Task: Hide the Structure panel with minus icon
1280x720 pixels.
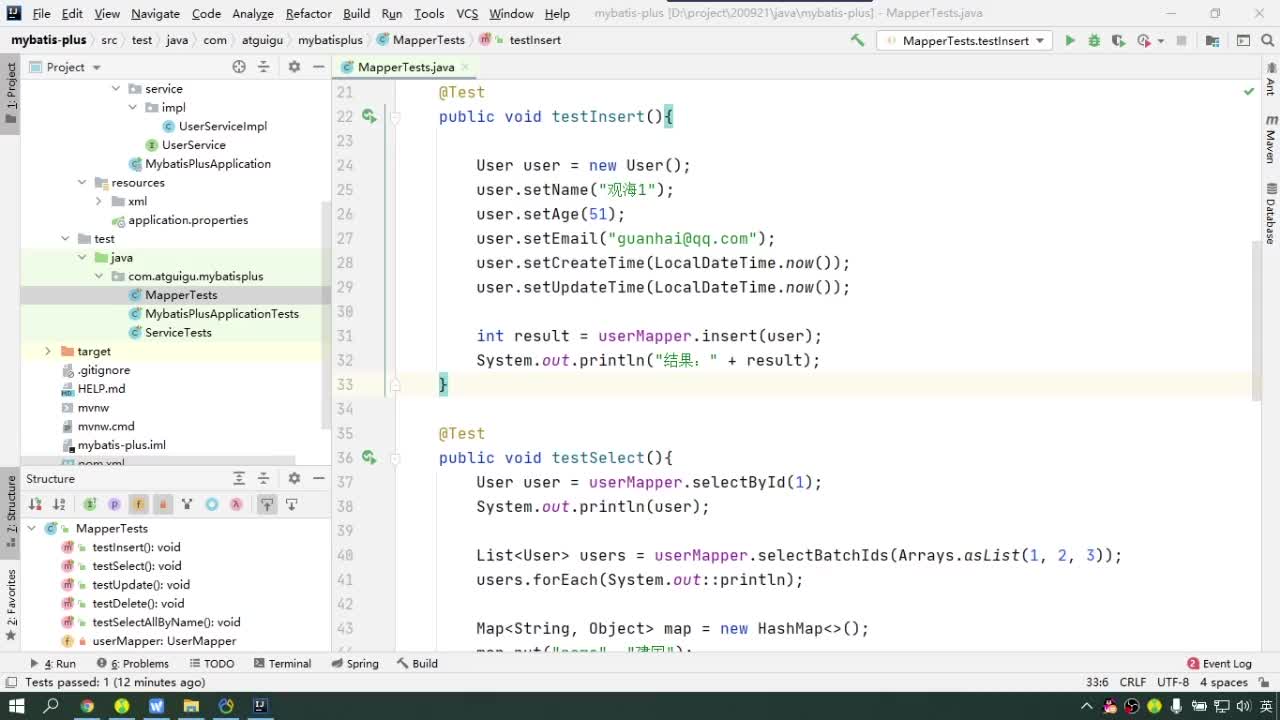Action: tap(318, 479)
